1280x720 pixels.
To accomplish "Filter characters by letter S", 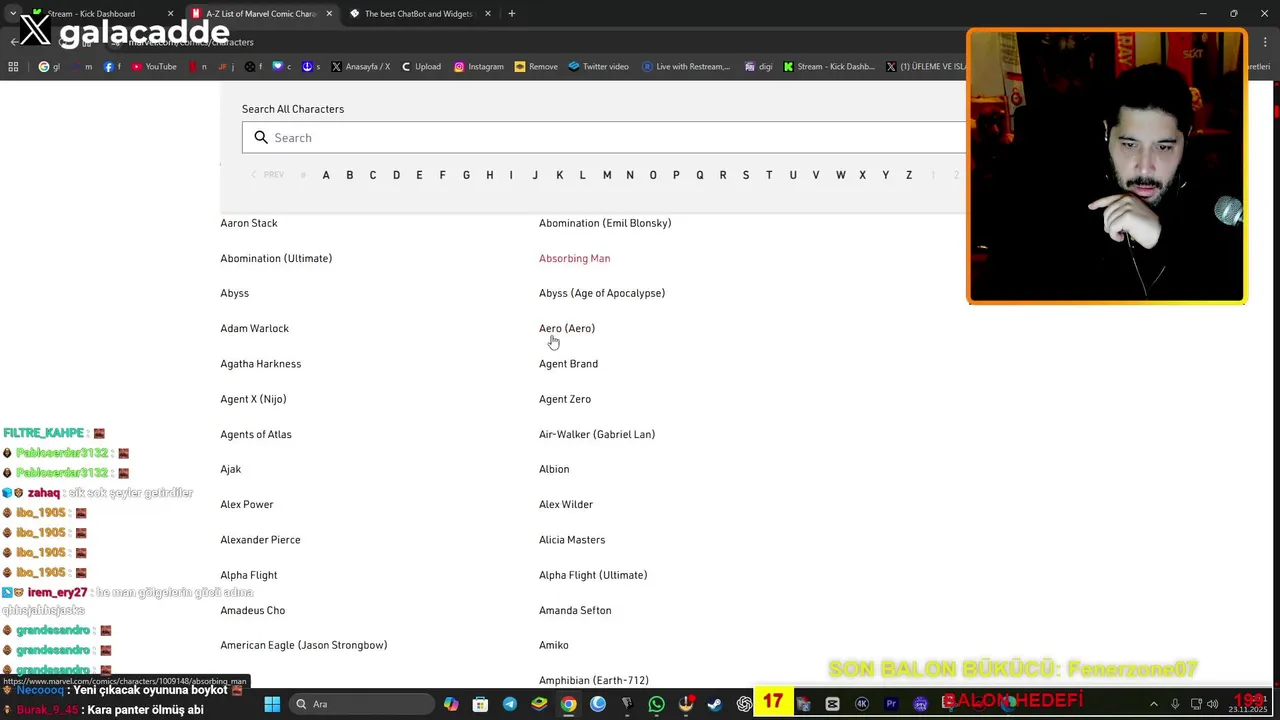I will 746,175.
